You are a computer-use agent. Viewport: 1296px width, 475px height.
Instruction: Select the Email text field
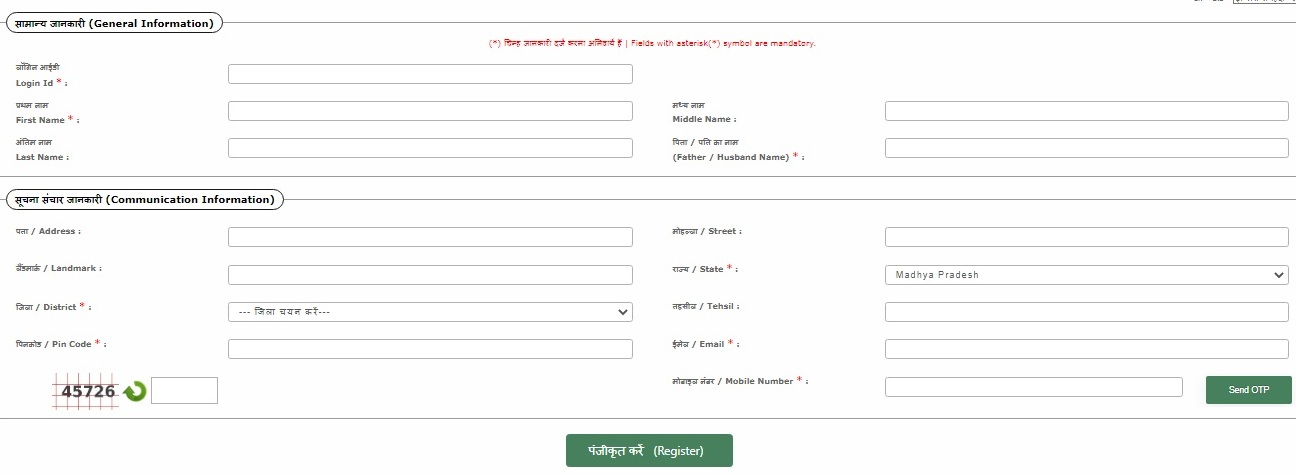[1087, 349]
